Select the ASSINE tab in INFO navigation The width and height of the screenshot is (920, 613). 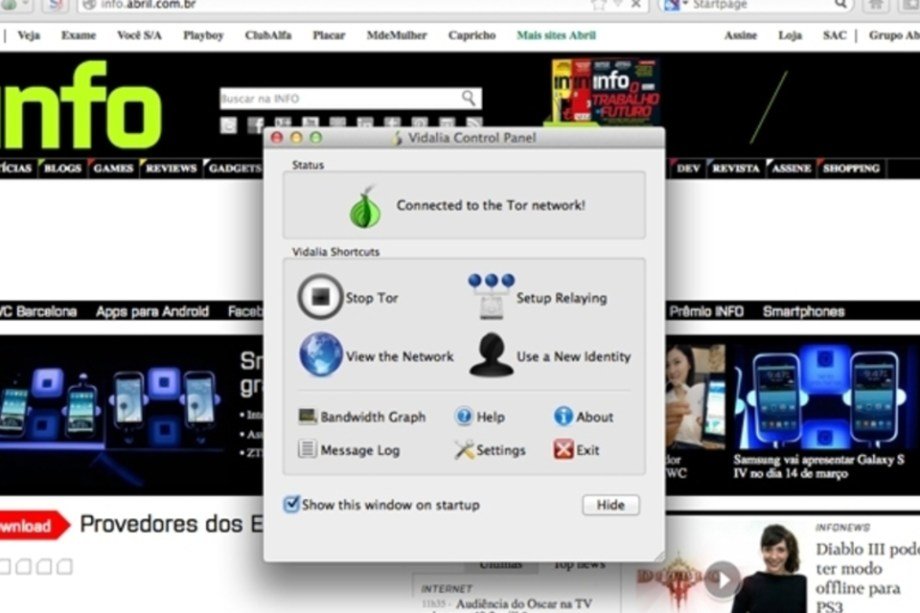pos(791,168)
